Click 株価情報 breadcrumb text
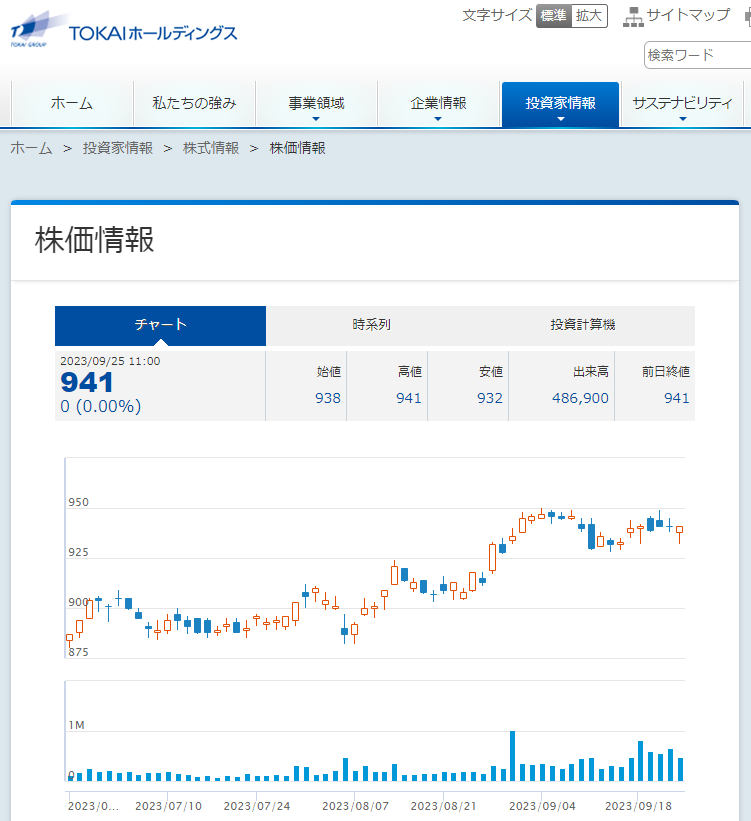Viewport: 751px width, 821px height. pos(297,148)
